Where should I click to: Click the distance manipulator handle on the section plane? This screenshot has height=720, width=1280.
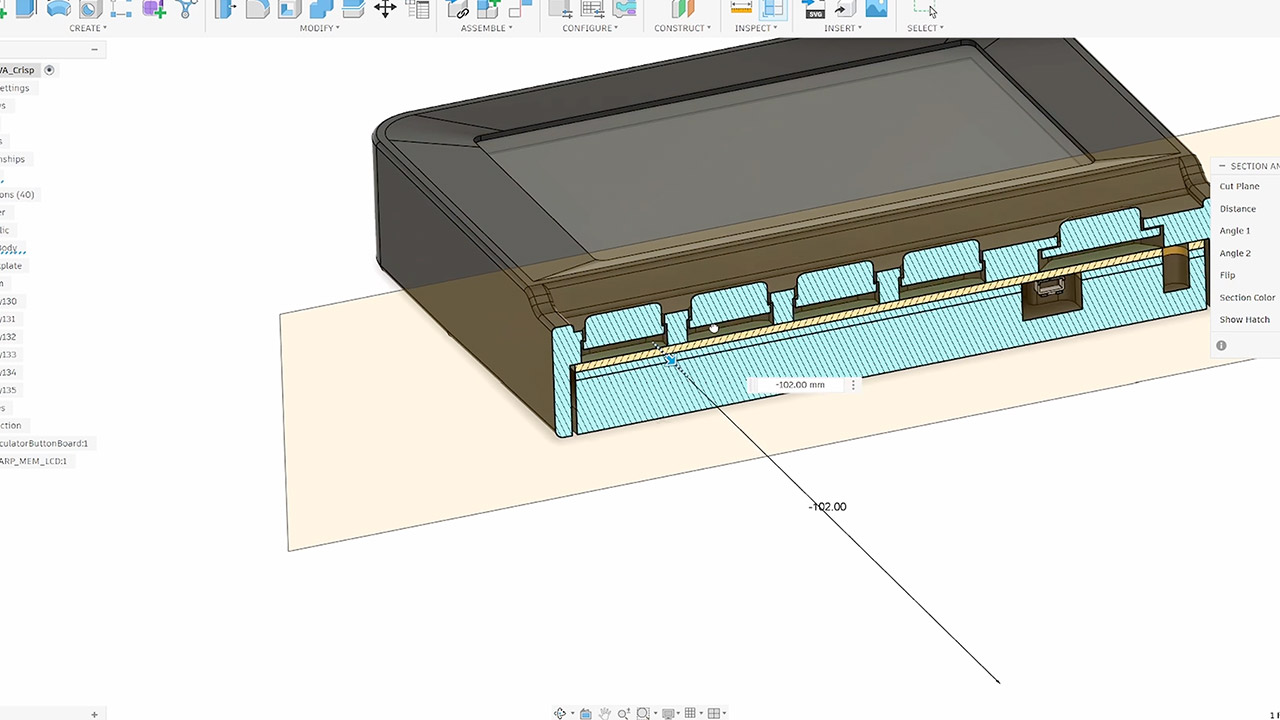pyautogui.click(x=671, y=360)
